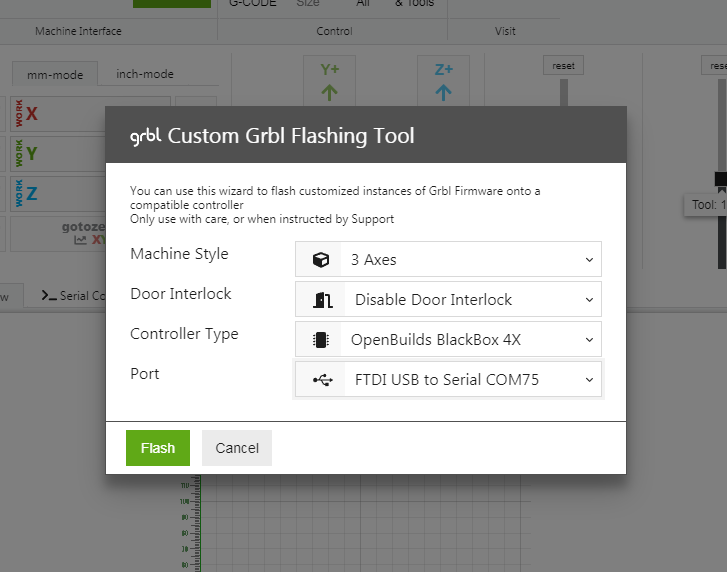Open the Serial Console tab

coord(72,296)
